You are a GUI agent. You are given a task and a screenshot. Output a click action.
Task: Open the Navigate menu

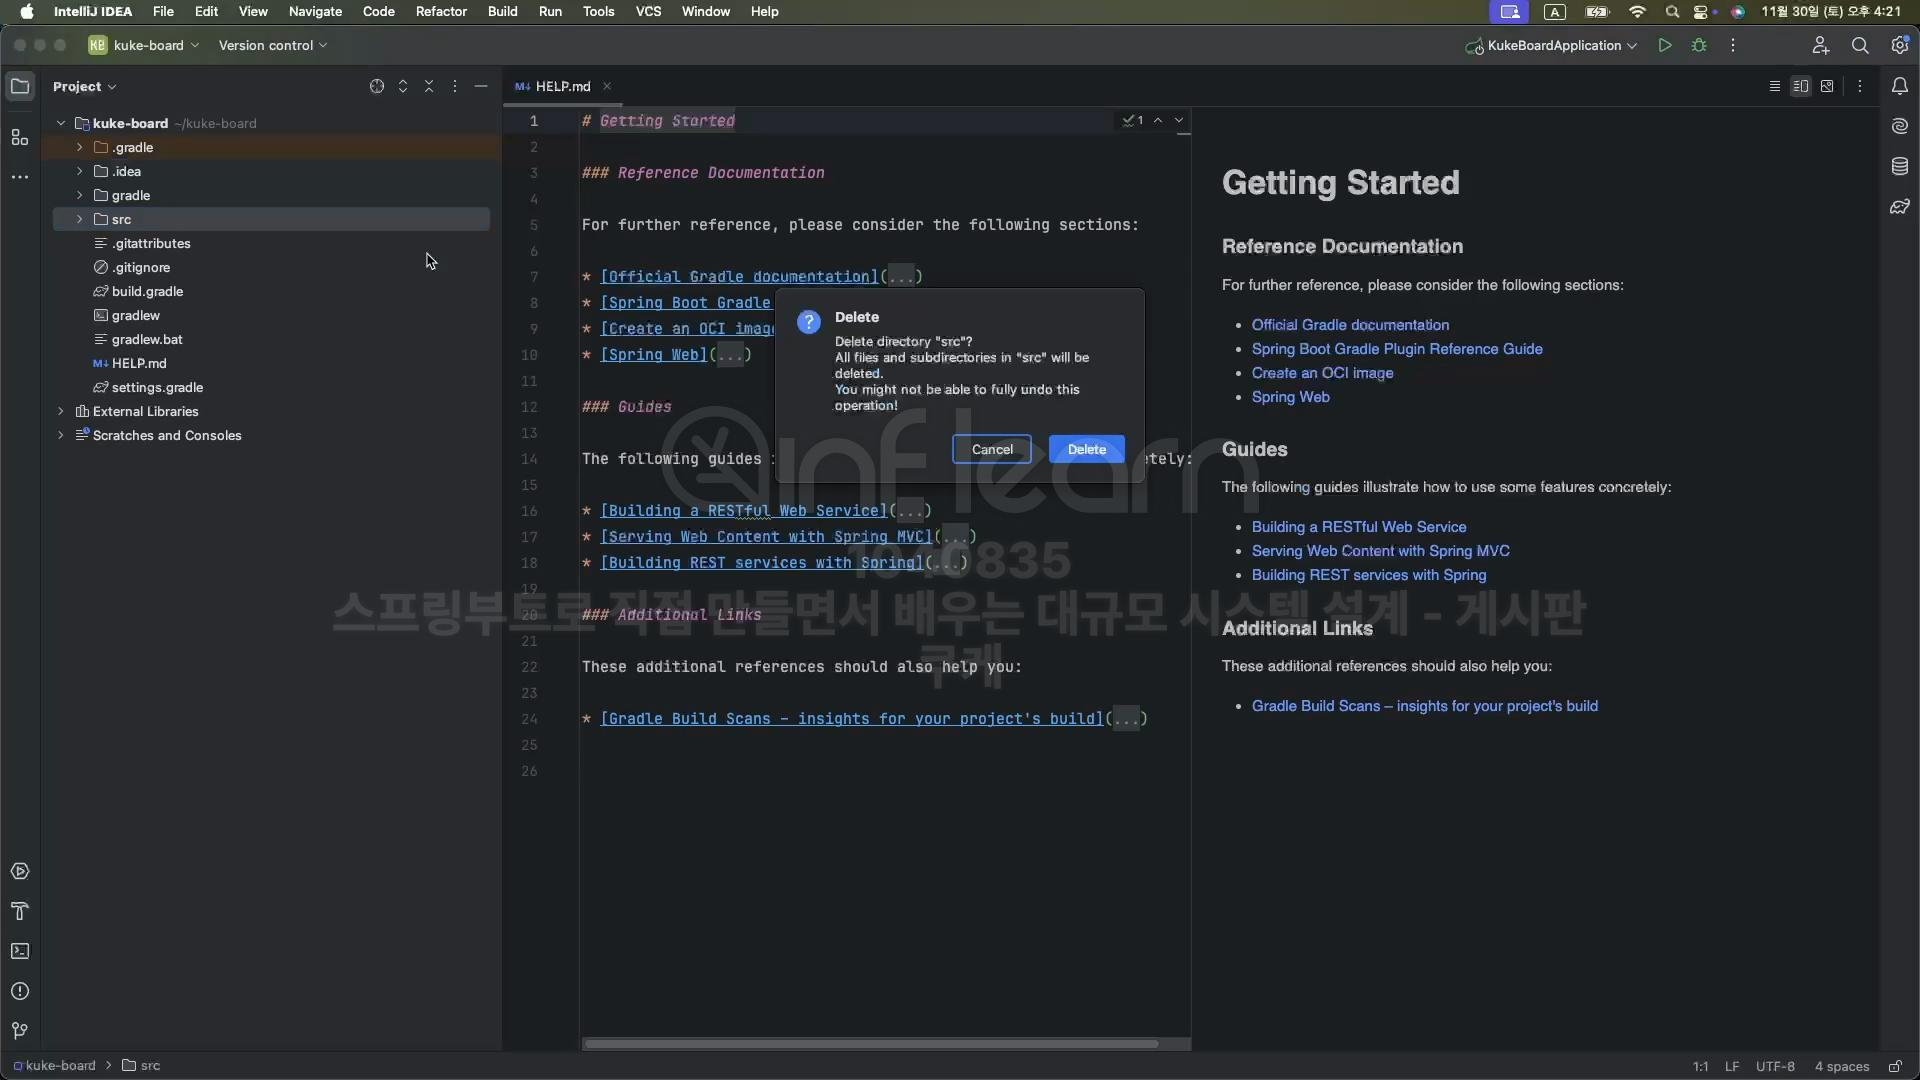pyautogui.click(x=315, y=11)
